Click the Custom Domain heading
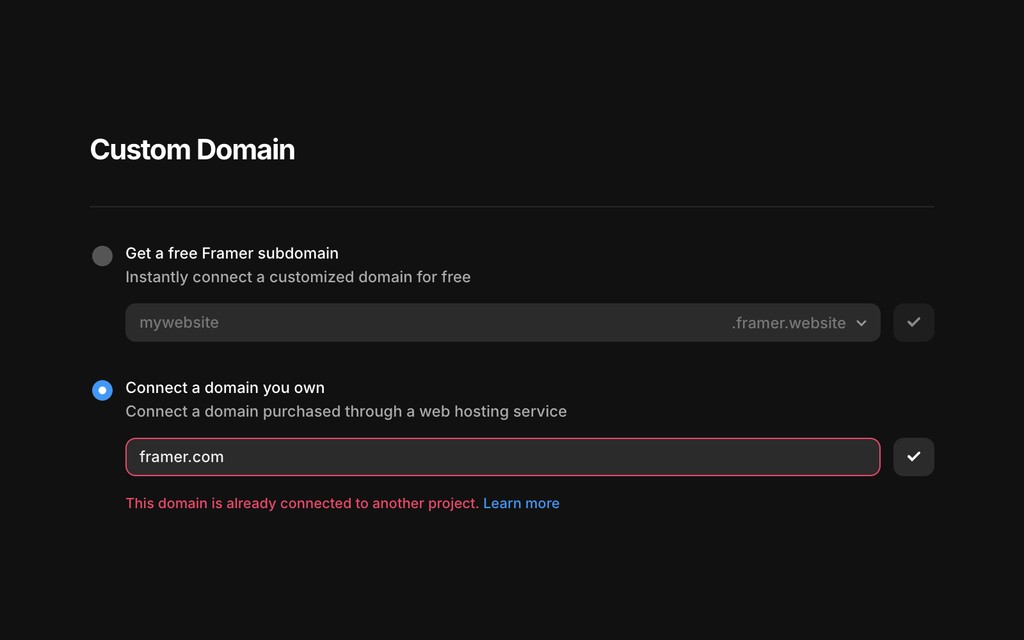 click(192, 149)
